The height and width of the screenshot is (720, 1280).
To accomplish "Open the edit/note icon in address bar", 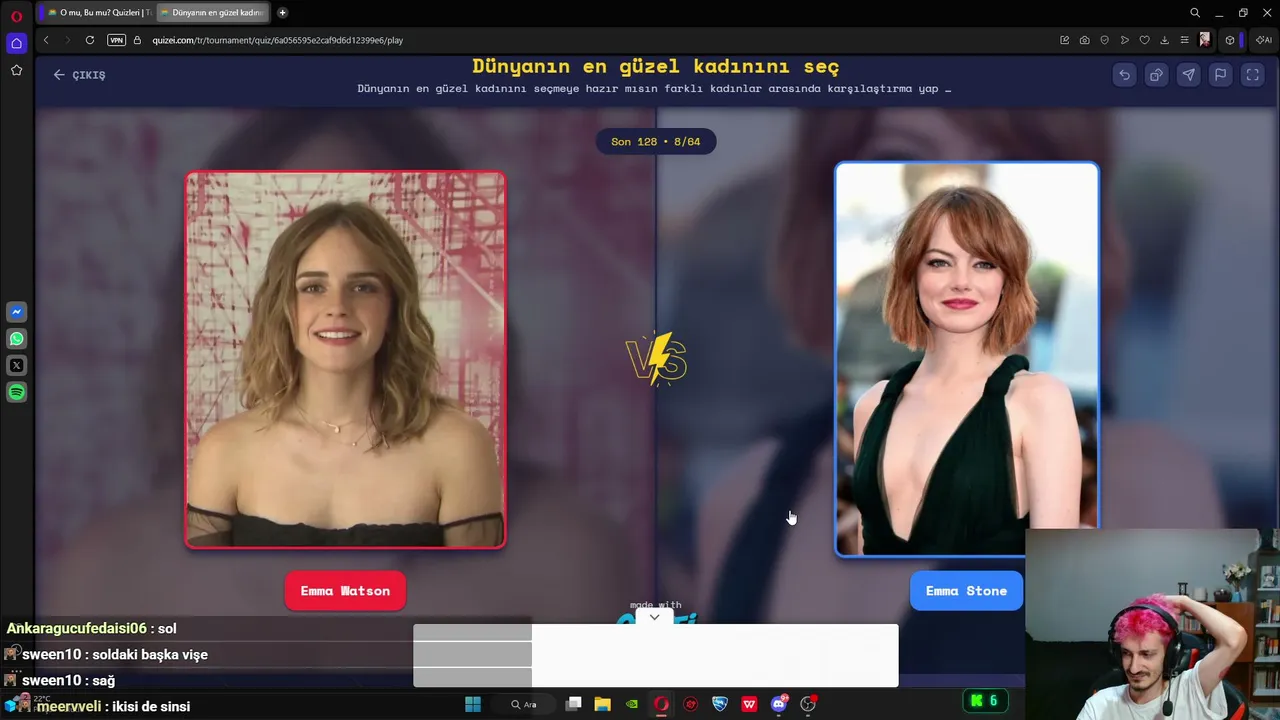I will (1064, 40).
